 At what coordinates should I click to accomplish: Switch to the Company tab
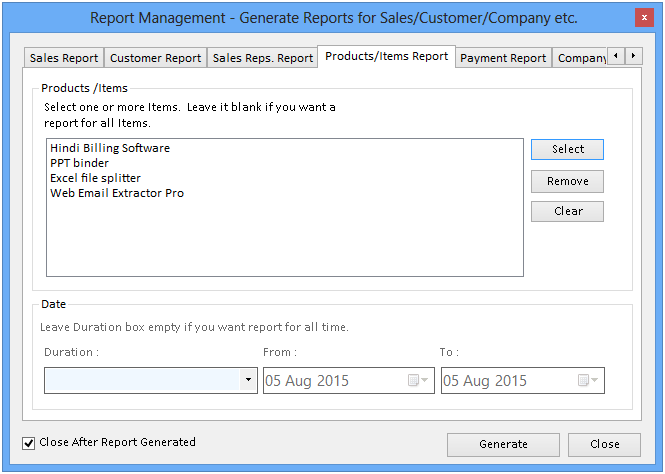[x=580, y=58]
